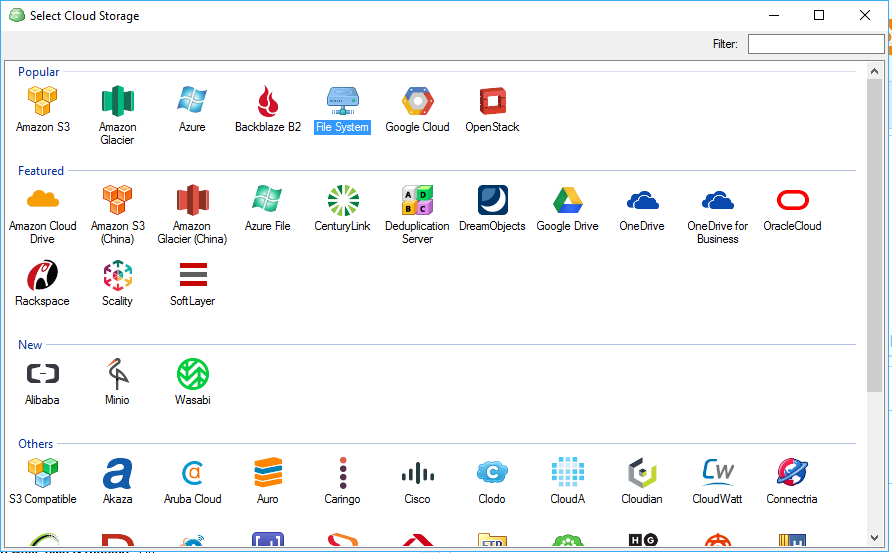Close the Select Cloud Storage dialog
The width and height of the screenshot is (892, 553).
865,15
